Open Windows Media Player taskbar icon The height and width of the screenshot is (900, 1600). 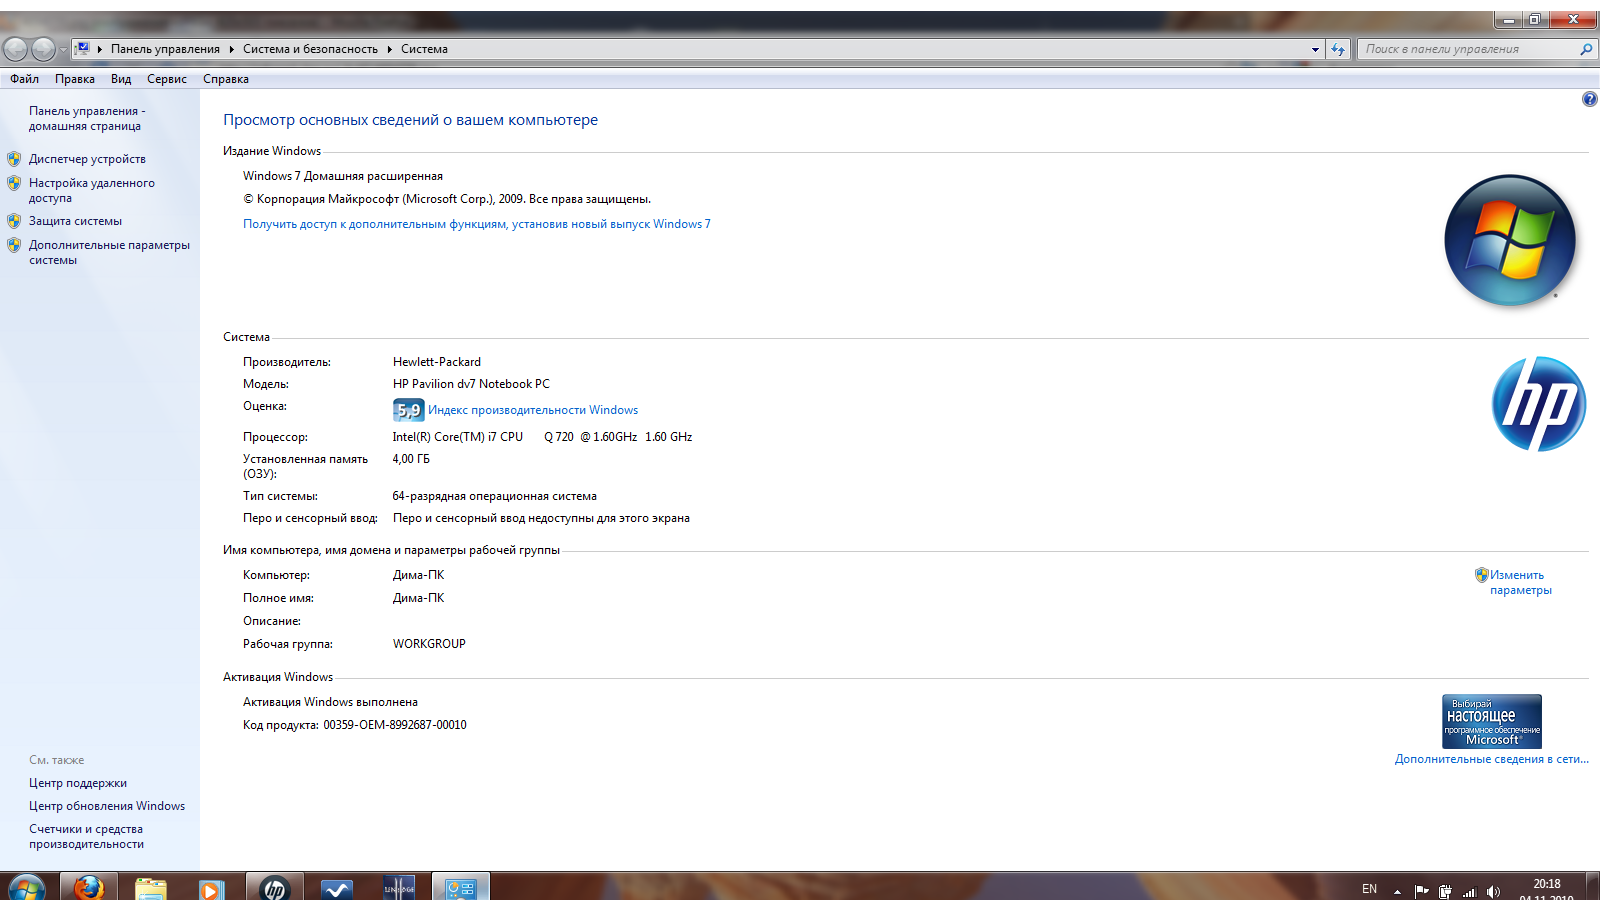click(x=211, y=887)
